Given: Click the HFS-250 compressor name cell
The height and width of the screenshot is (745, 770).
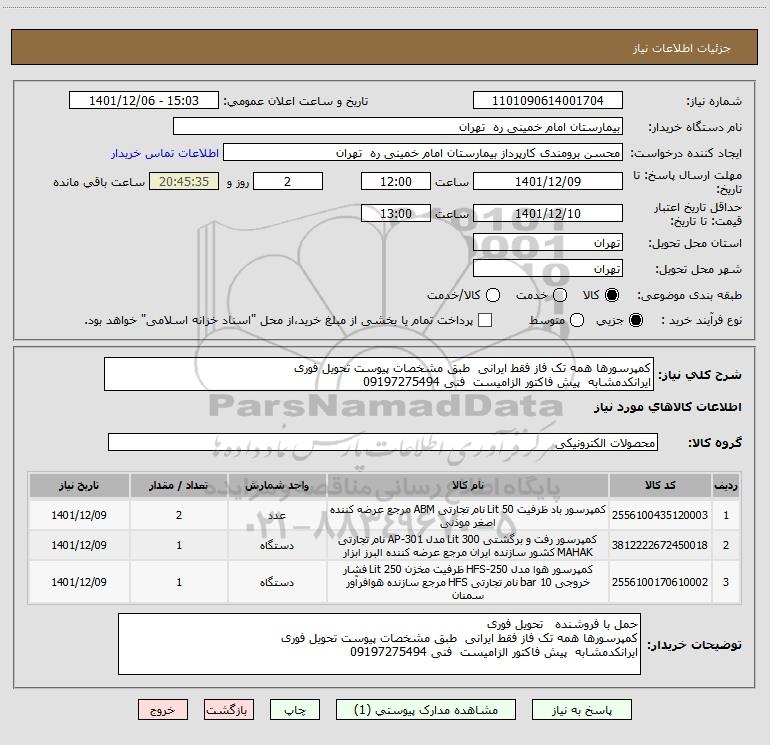Looking at the screenshot, I should pos(468,582).
